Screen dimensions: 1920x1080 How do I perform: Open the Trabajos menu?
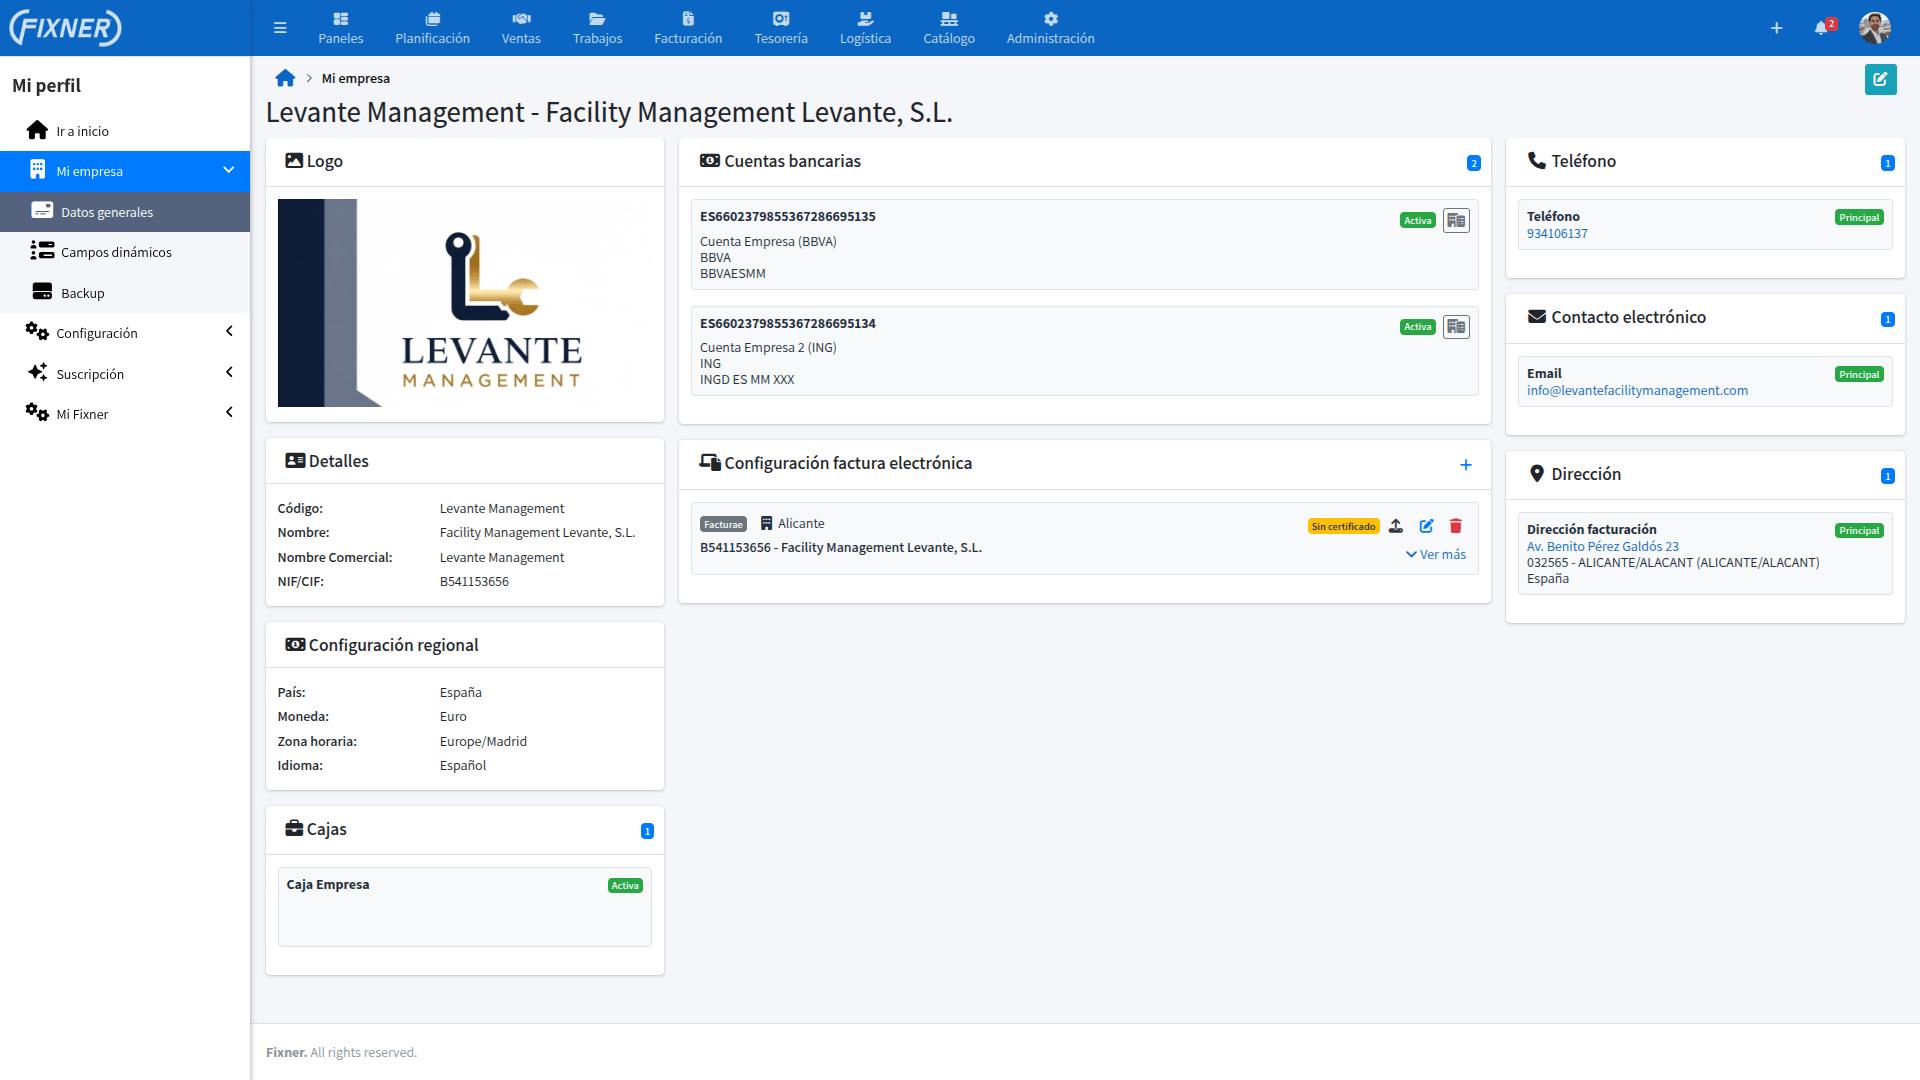pyautogui.click(x=597, y=28)
